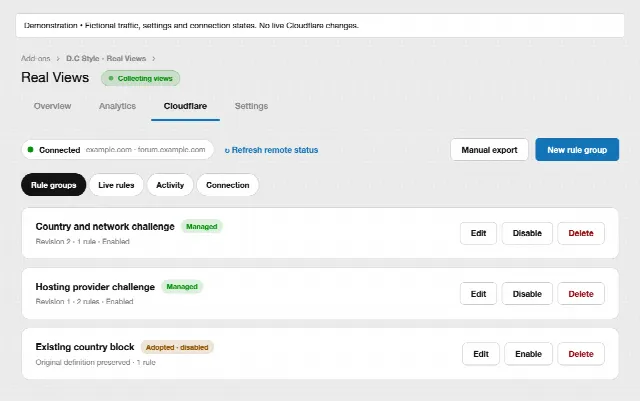Open the Activity pill tab
The height and width of the screenshot is (401, 640).
click(170, 185)
